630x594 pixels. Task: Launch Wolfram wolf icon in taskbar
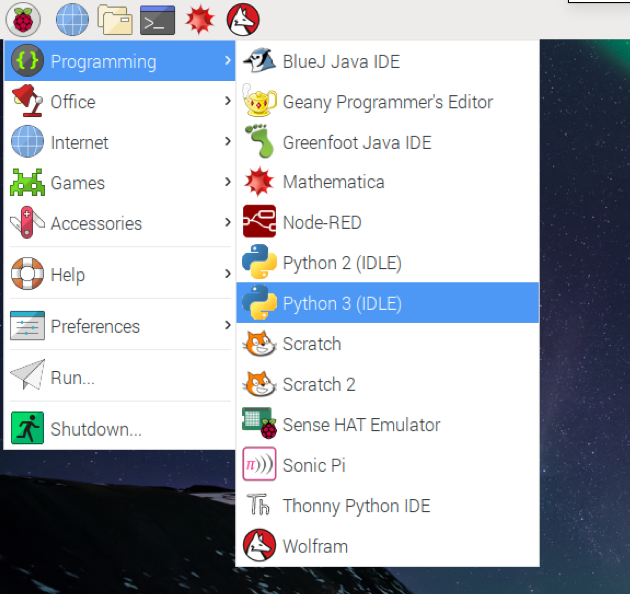(243, 19)
